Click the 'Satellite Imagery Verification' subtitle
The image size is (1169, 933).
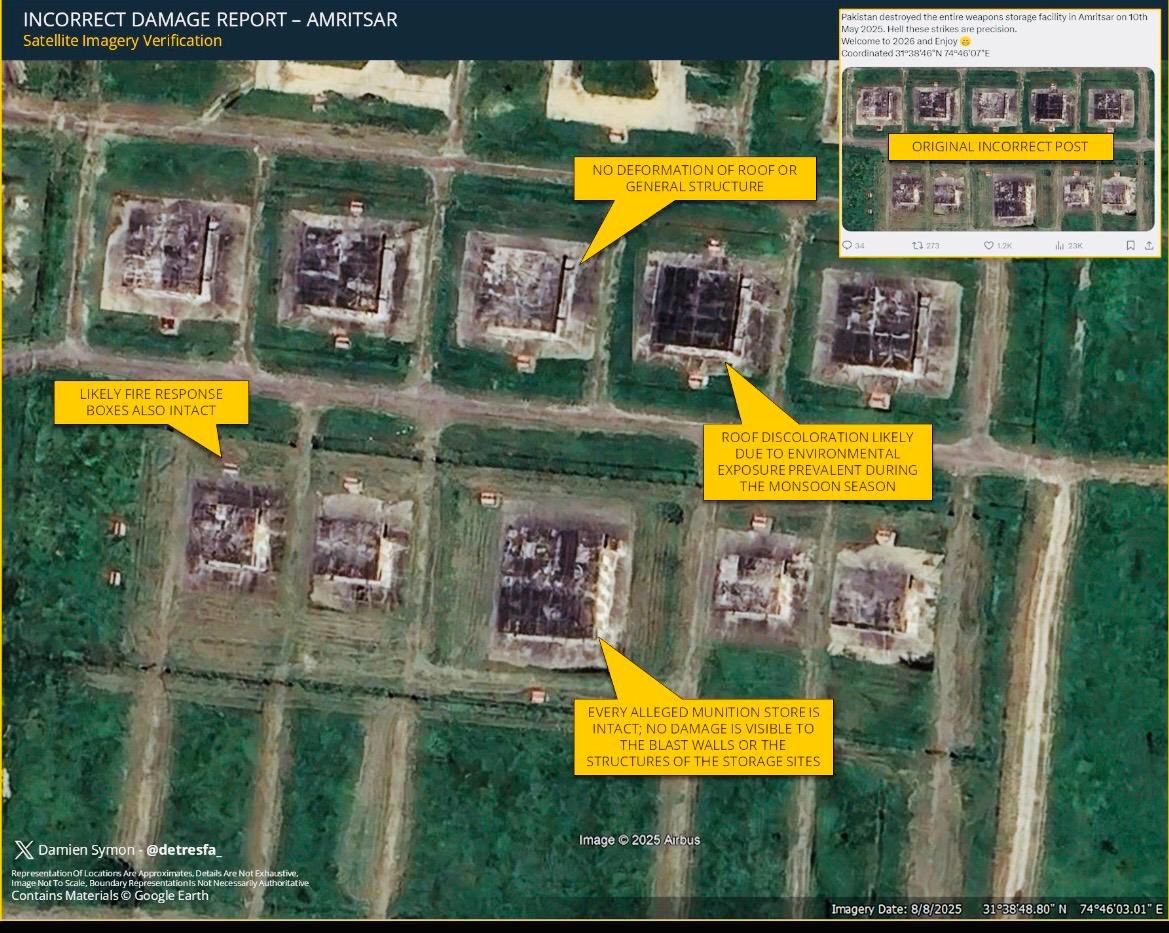point(122,41)
